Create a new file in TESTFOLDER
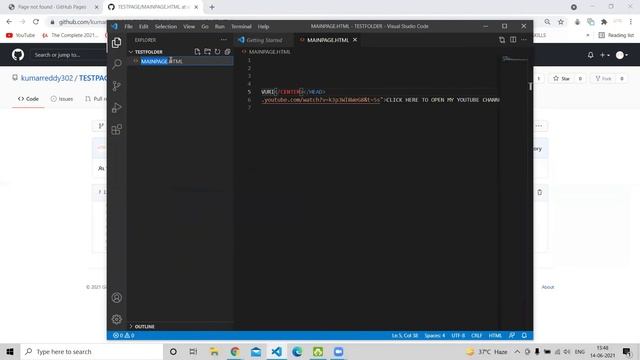 pos(198,51)
